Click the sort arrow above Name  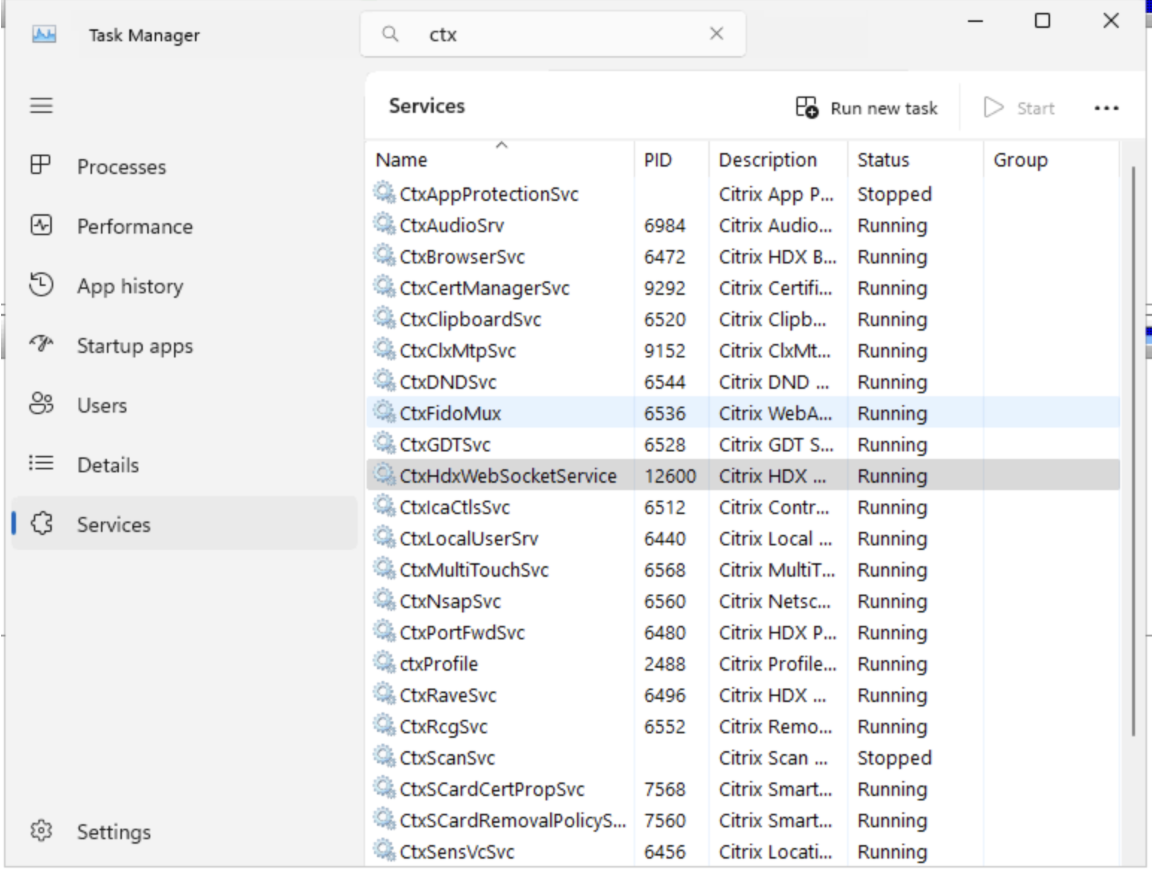(x=502, y=145)
